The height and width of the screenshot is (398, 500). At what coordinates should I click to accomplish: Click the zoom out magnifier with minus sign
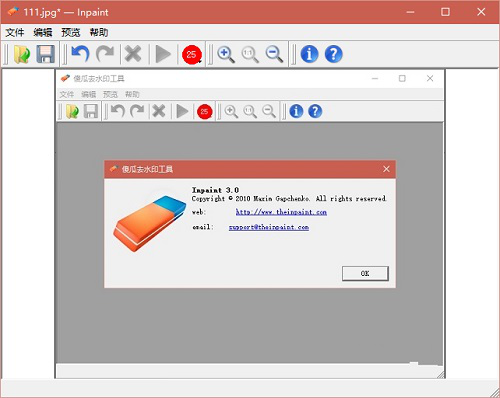[x=274, y=54]
